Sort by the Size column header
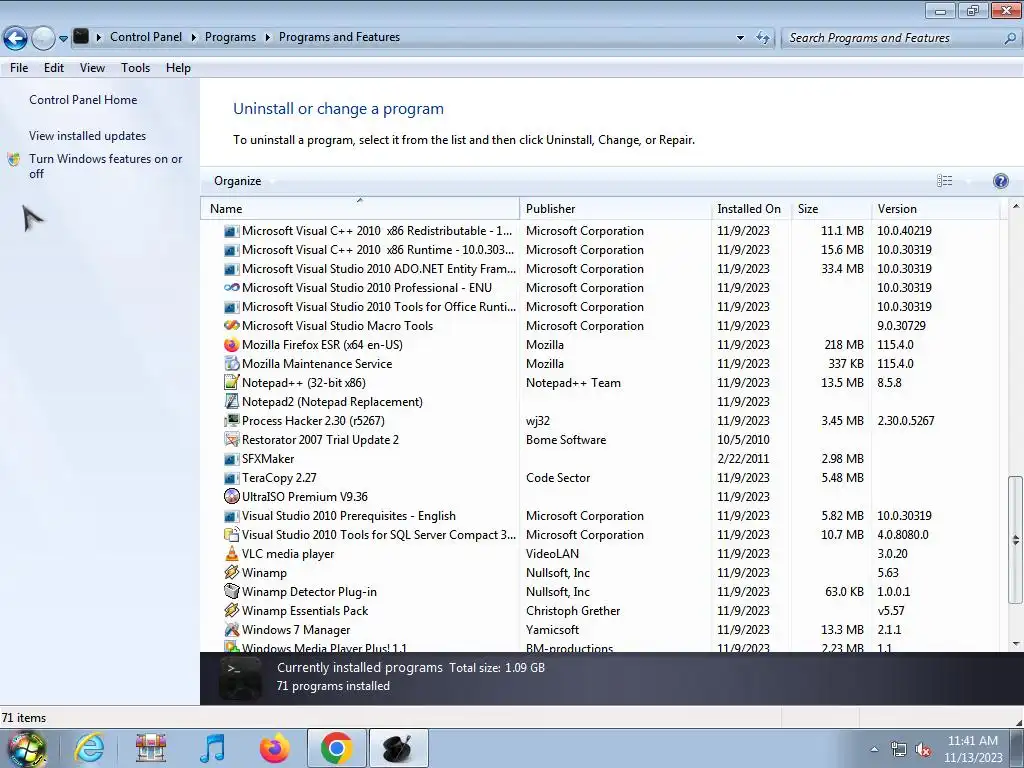The height and width of the screenshot is (768, 1024). 831,208
